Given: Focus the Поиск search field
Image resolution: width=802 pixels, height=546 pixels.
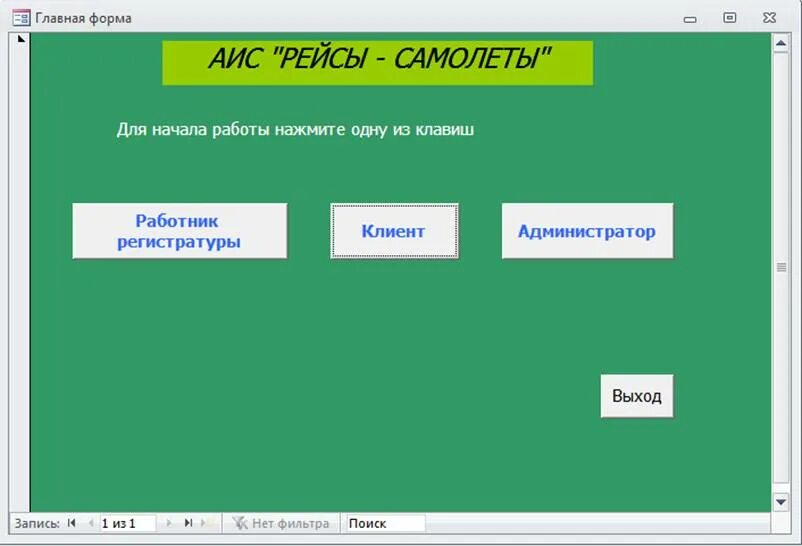Looking at the screenshot, I should click(386, 523).
